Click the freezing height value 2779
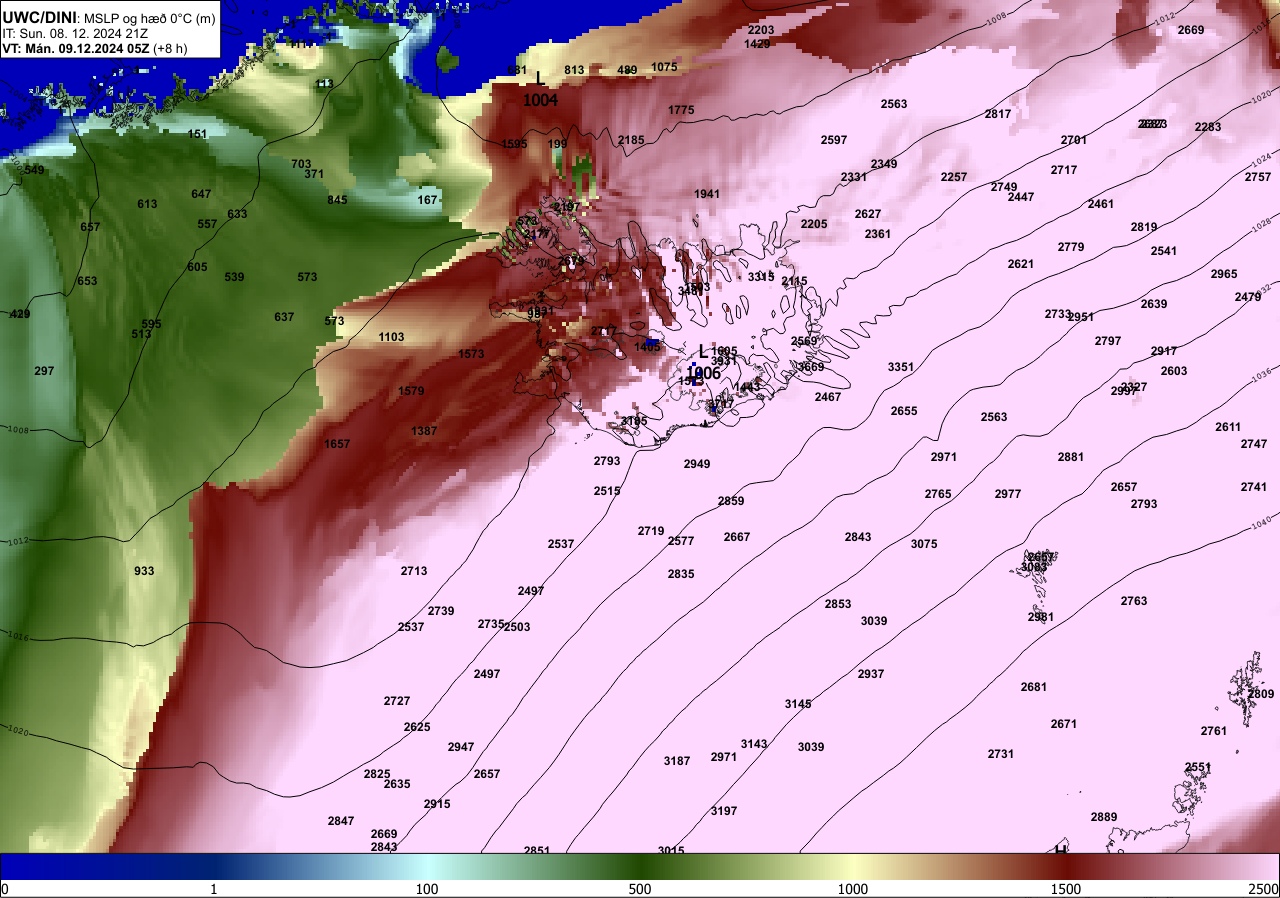 [x=1071, y=247]
